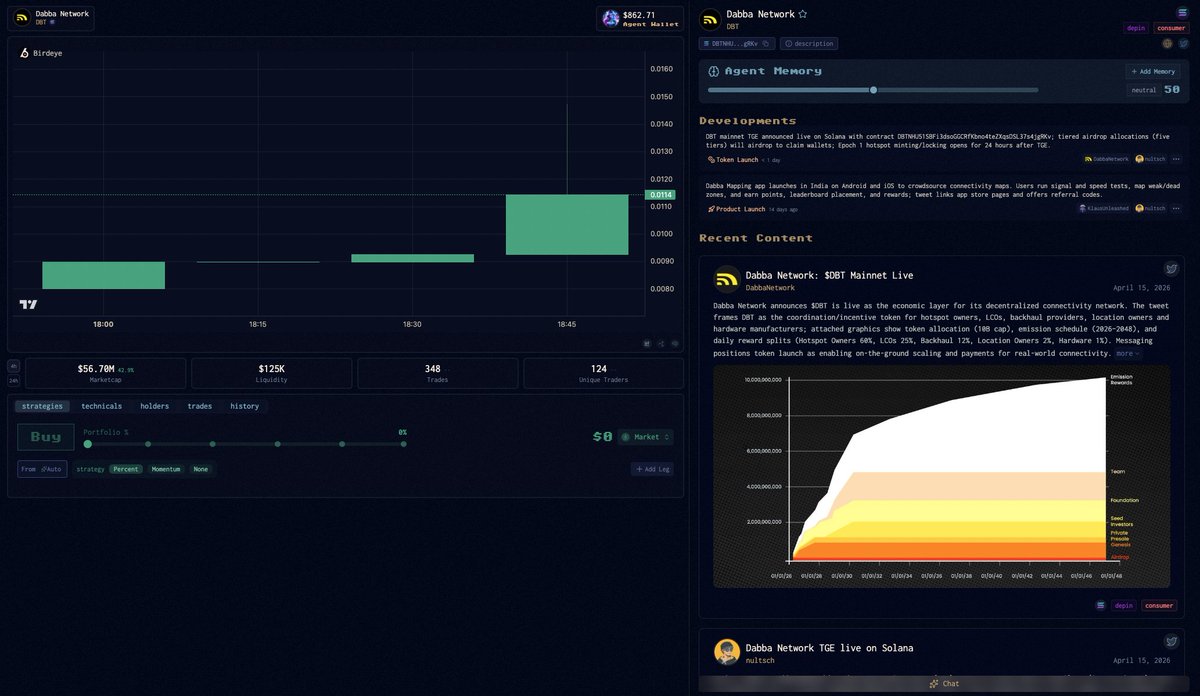Viewport: 1200px width, 696px height.
Task: Click the Product Launch label link
Action: pyautogui.click(x=736, y=208)
